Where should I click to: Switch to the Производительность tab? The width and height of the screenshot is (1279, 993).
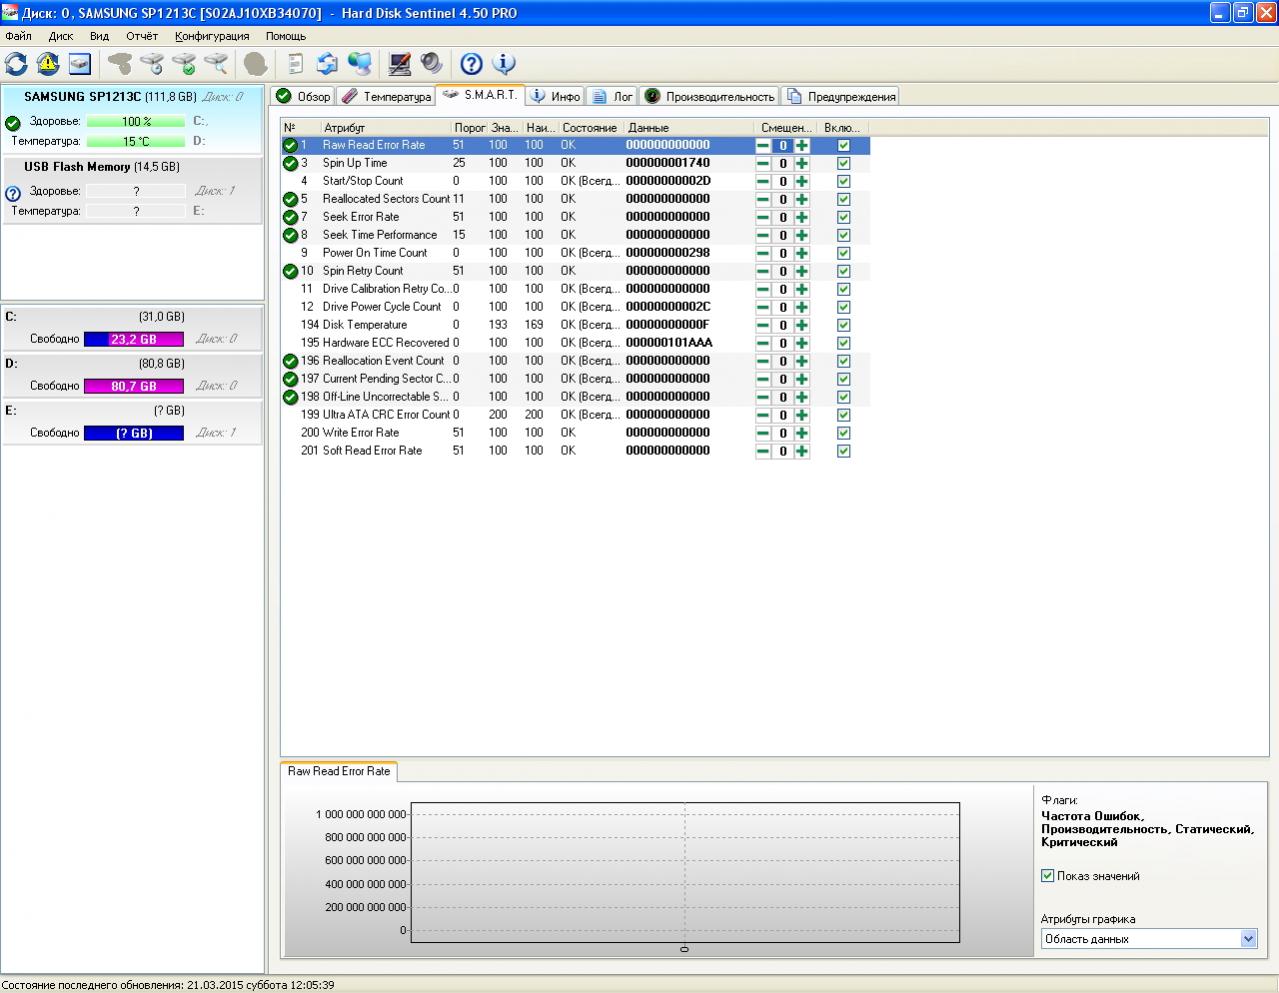coord(709,96)
